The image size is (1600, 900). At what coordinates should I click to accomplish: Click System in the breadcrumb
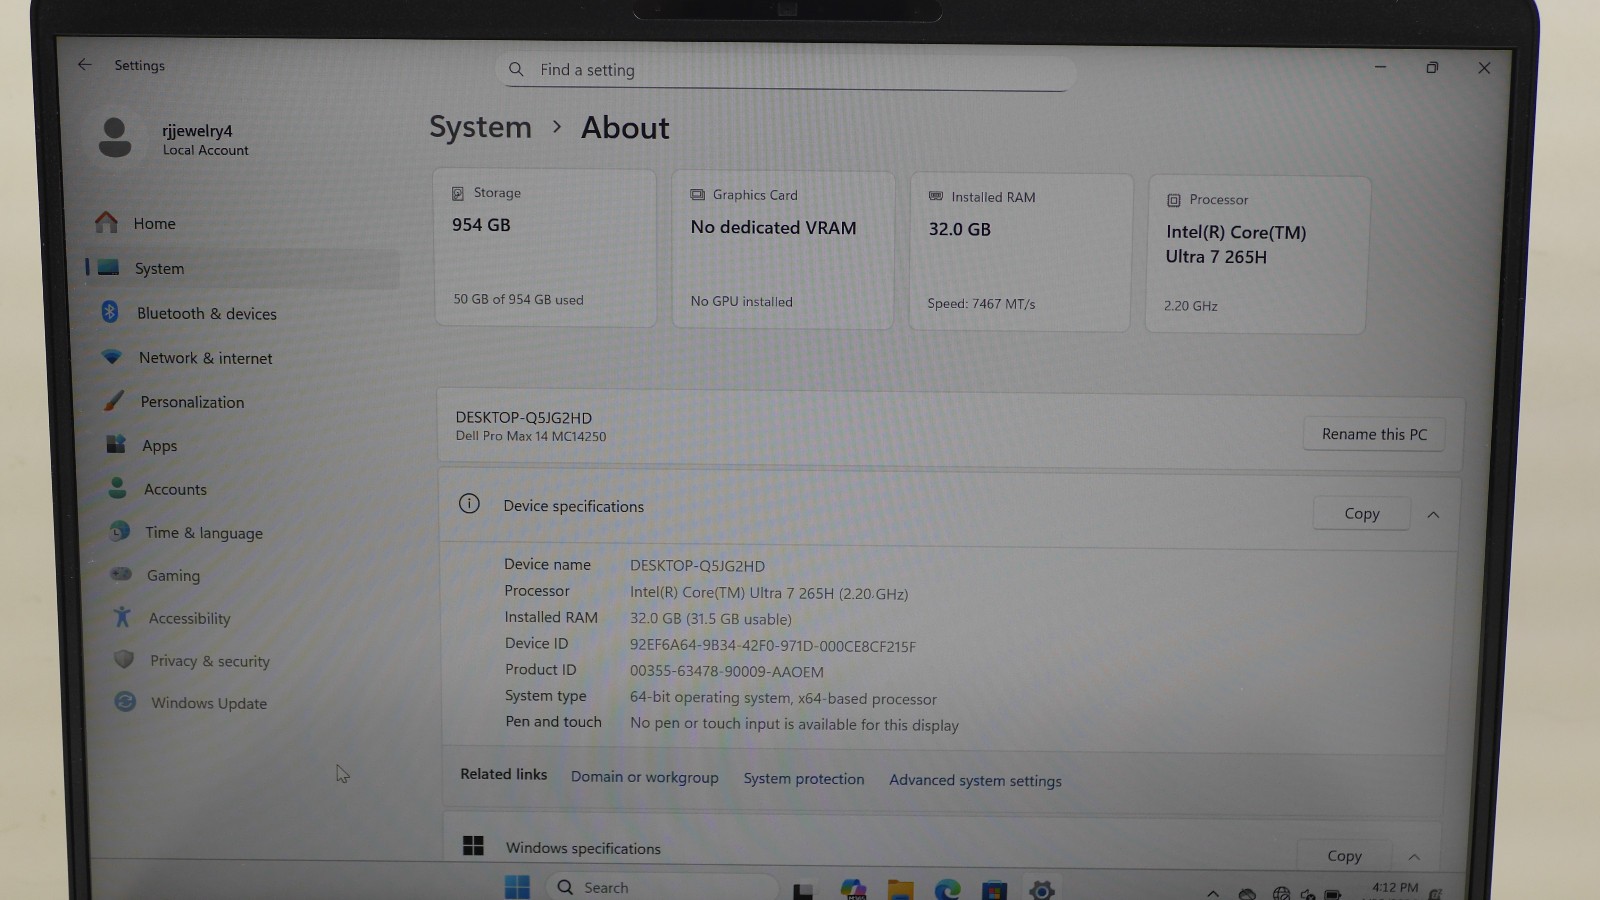click(x=480, y=127)
